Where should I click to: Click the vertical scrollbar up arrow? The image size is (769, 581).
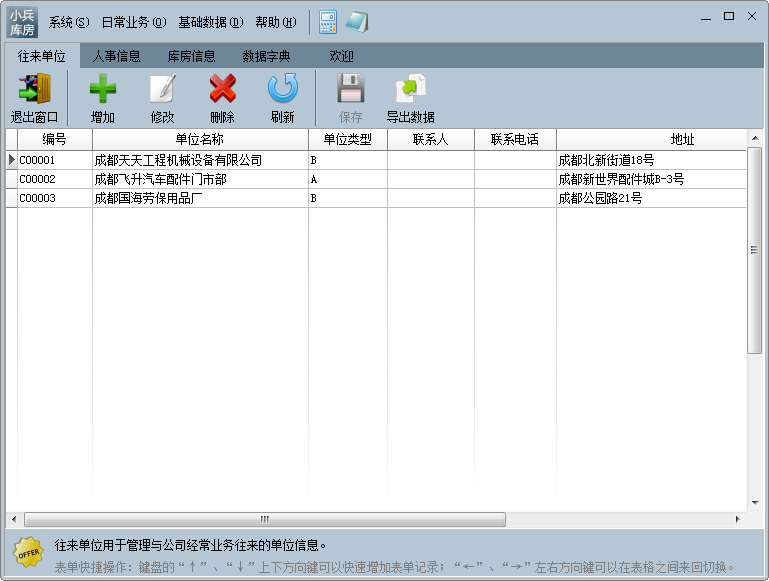755,138
